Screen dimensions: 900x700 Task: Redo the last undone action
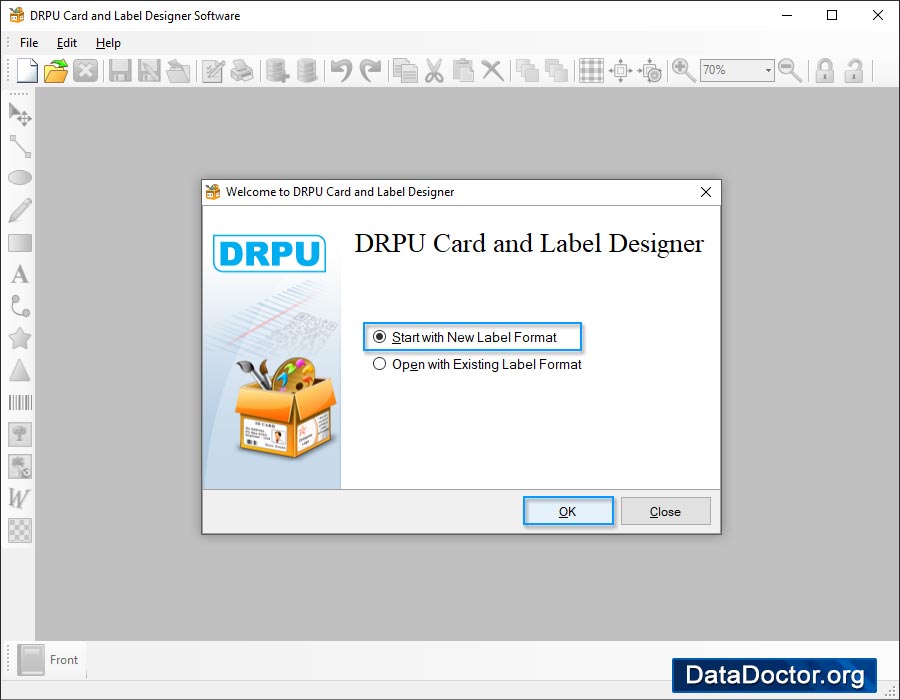click(x=370, y=71)
